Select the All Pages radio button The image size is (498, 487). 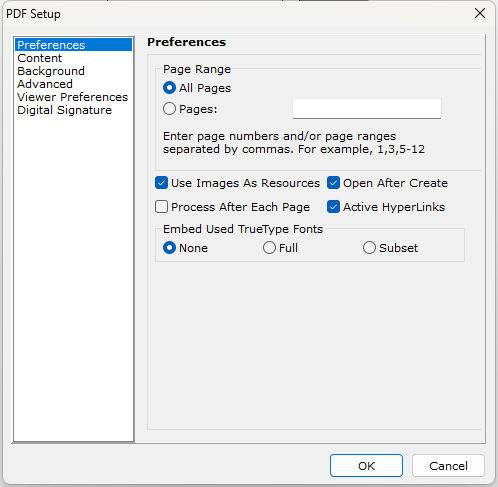point(169,88)
